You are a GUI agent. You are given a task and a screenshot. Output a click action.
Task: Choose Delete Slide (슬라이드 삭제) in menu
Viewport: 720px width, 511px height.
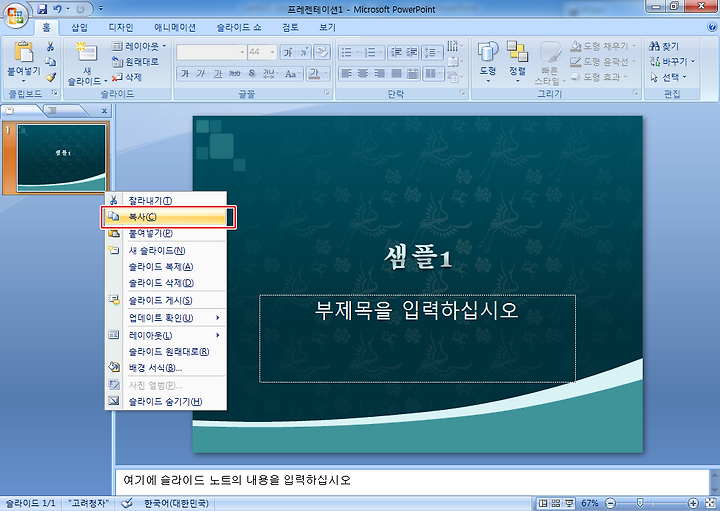[x=165, y=283]
